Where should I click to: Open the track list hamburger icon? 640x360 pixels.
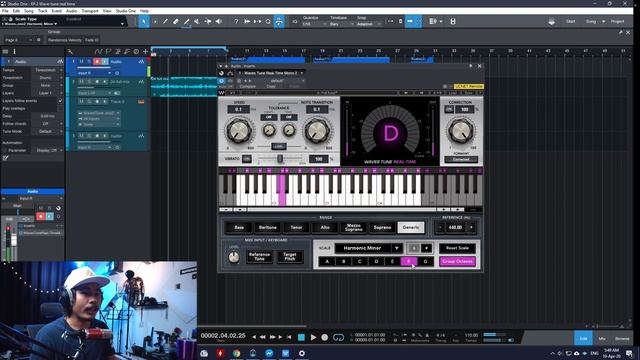(5, 51)
